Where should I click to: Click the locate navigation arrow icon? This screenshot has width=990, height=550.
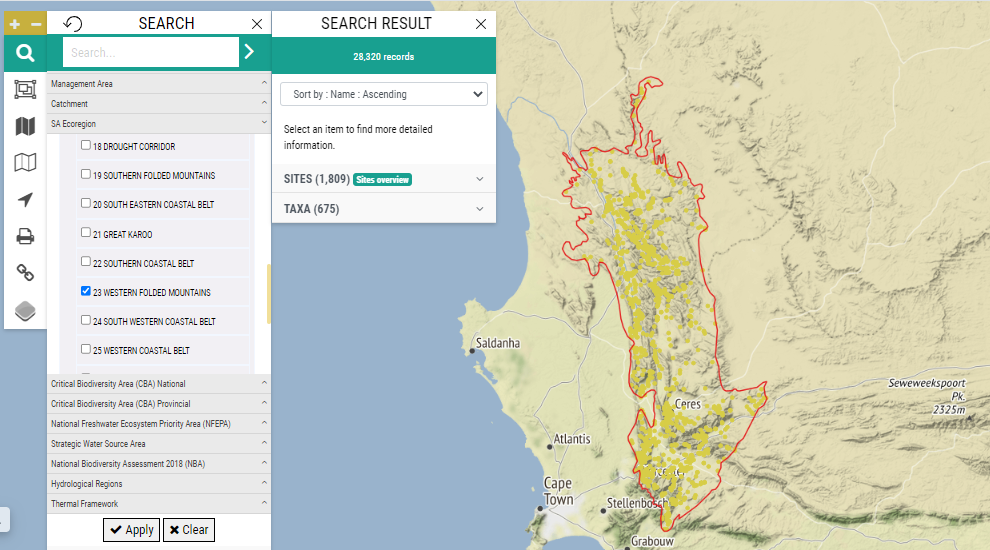pyautogui.click(x=25, y=200)
